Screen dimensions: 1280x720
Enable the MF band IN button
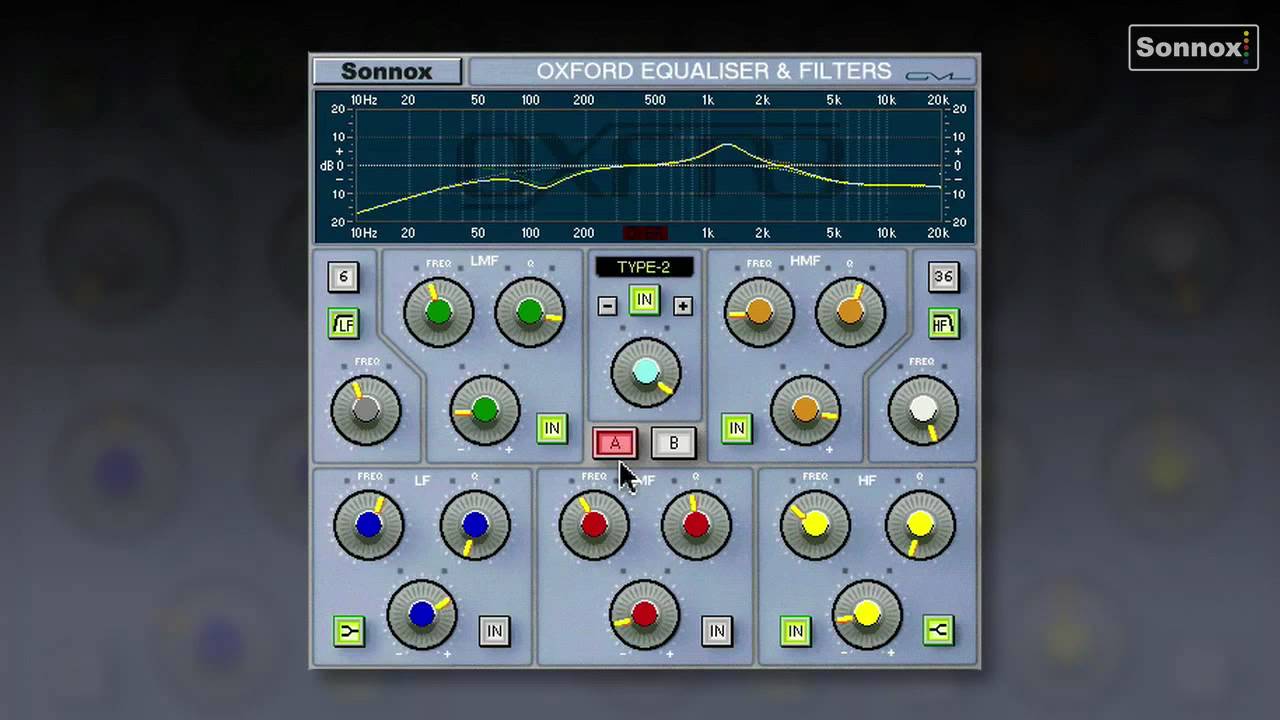click(717, 631)
